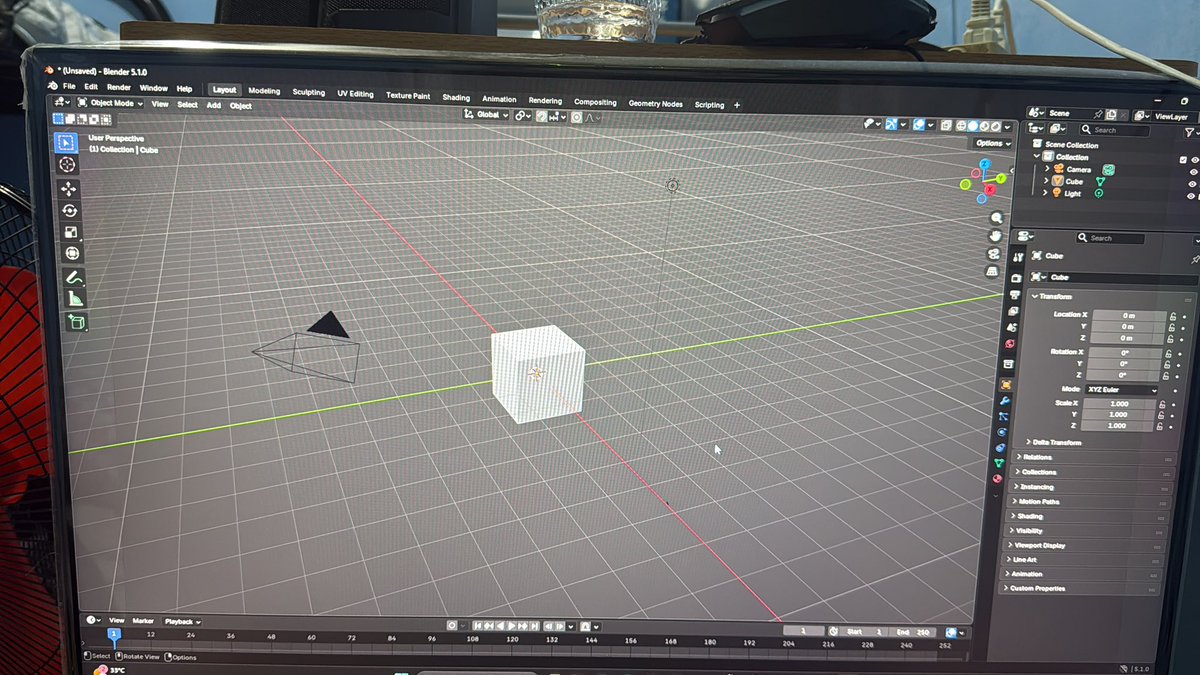The width and height of the screenshot is (1200, 675).
Task: Switch to the Modeling workspace tab
Action: tap(263, 90)
